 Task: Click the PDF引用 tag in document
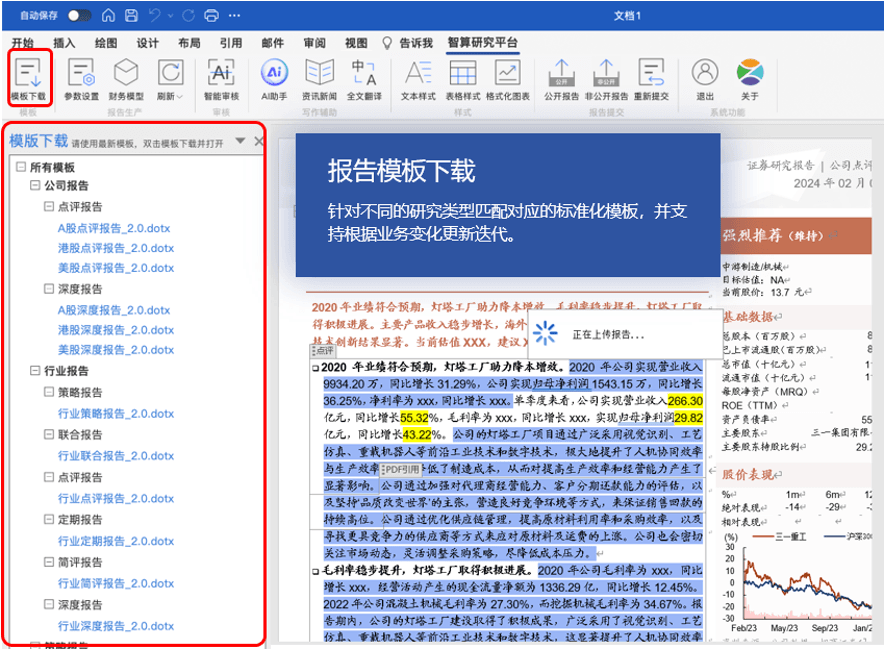pos(401,469)
